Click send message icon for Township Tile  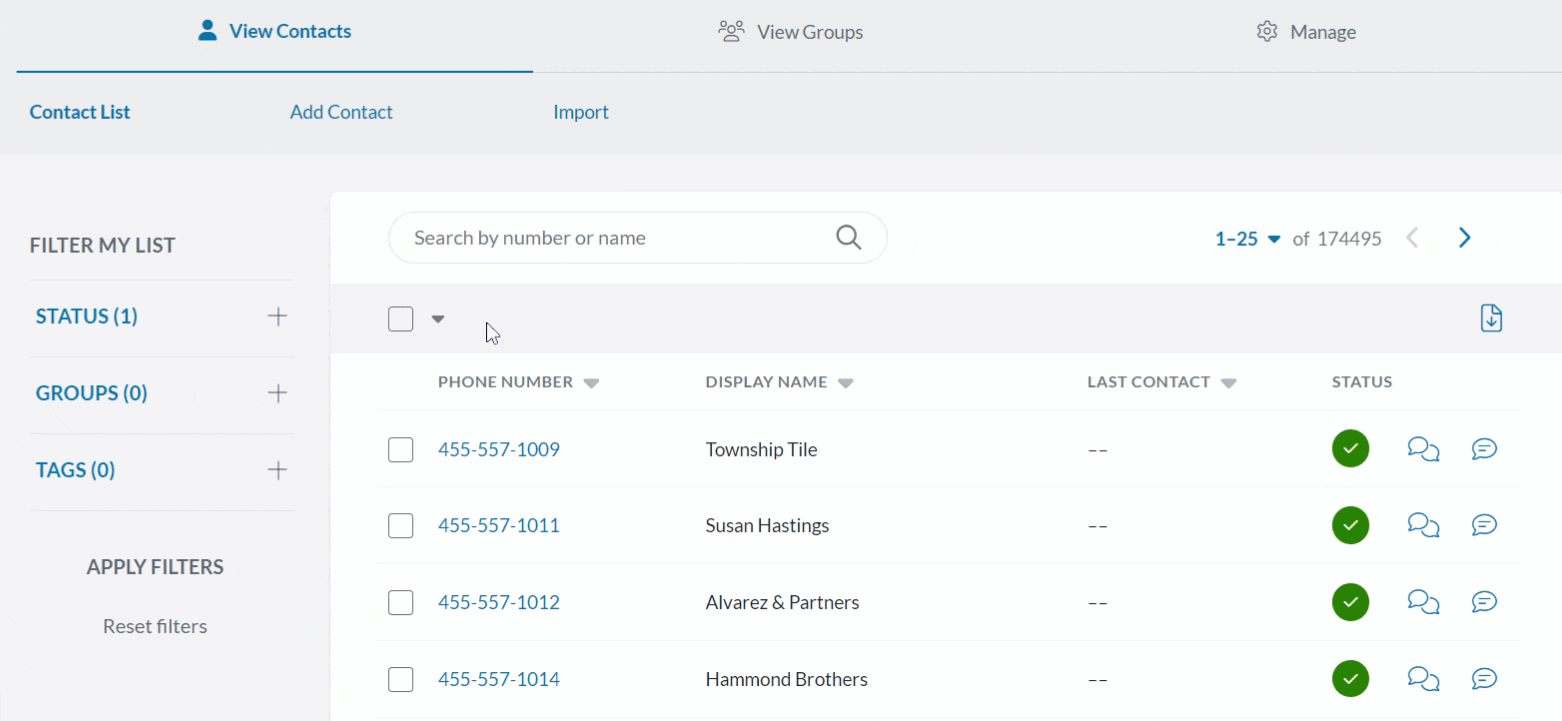click(1484, 449)
